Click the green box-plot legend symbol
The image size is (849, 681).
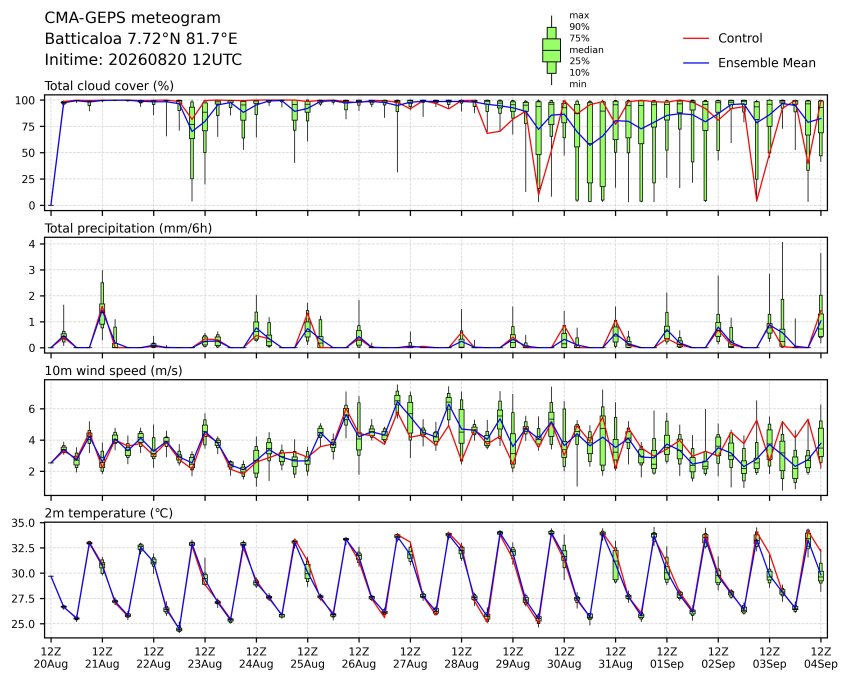tap(551, 50)
